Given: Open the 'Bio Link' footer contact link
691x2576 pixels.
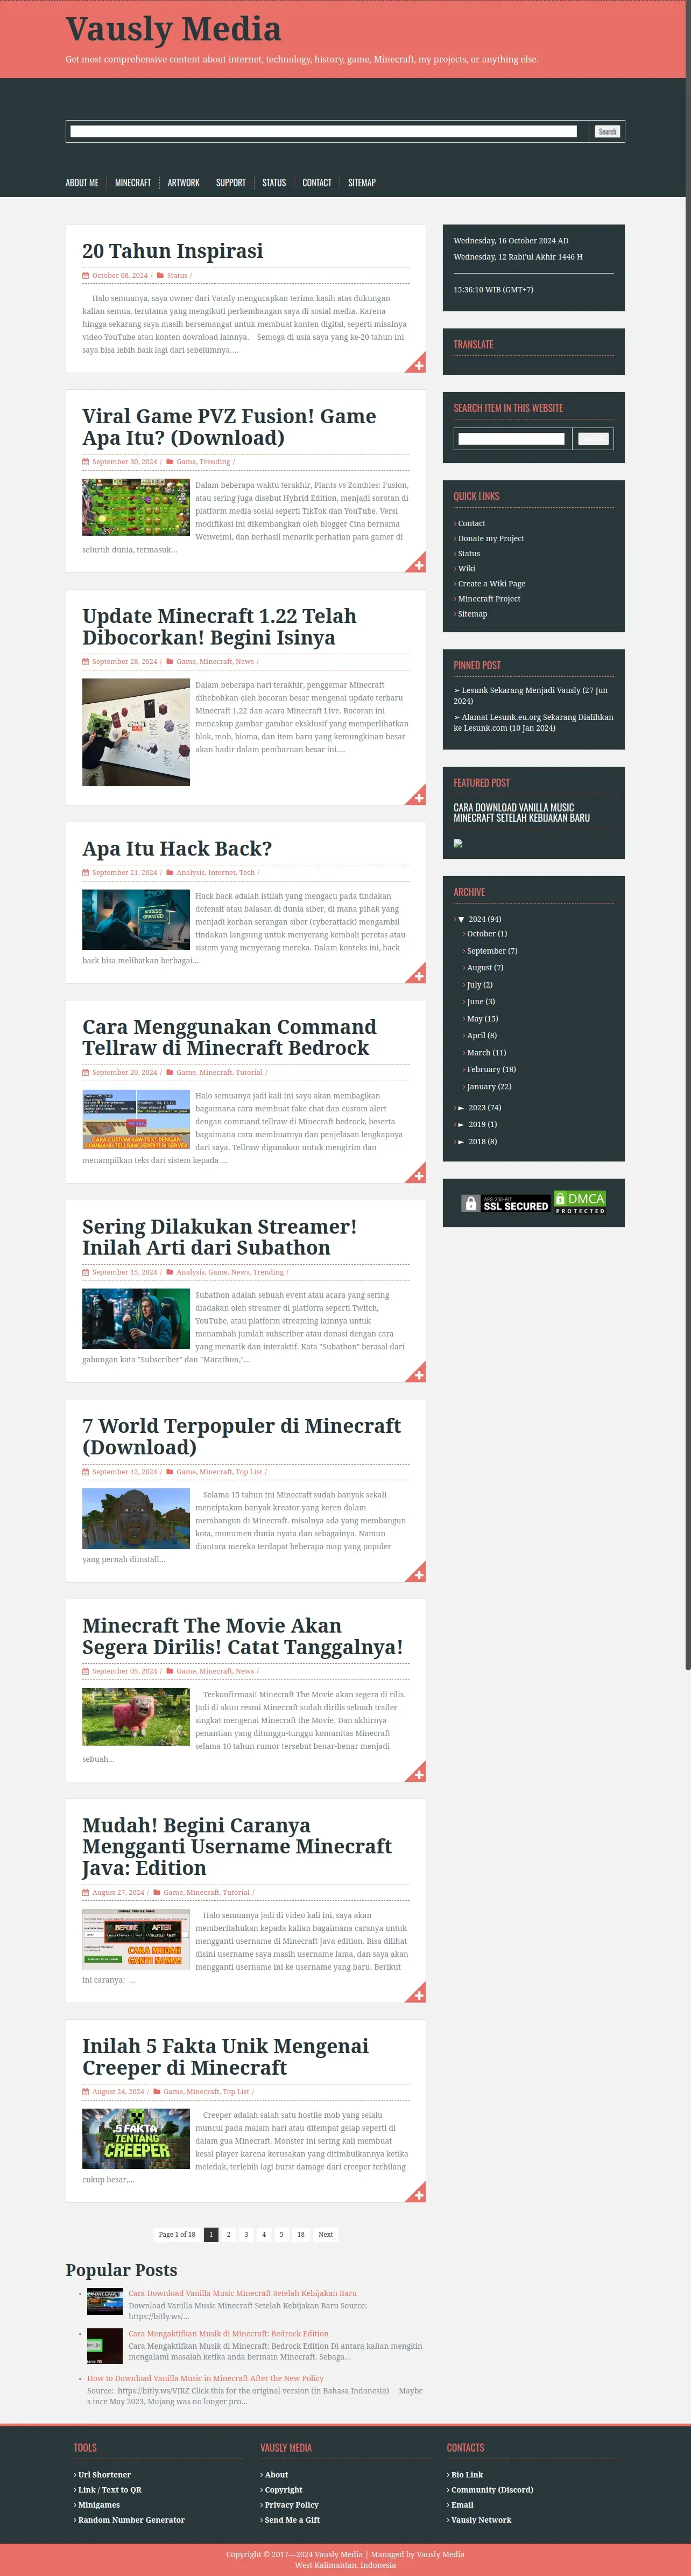Looking at the screenshot, I should coord(467,2475).
